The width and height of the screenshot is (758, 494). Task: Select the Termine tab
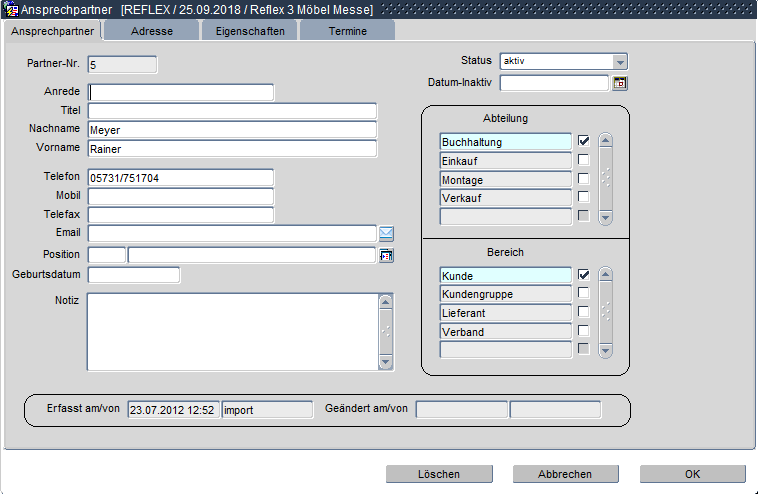tap(347, 31)
